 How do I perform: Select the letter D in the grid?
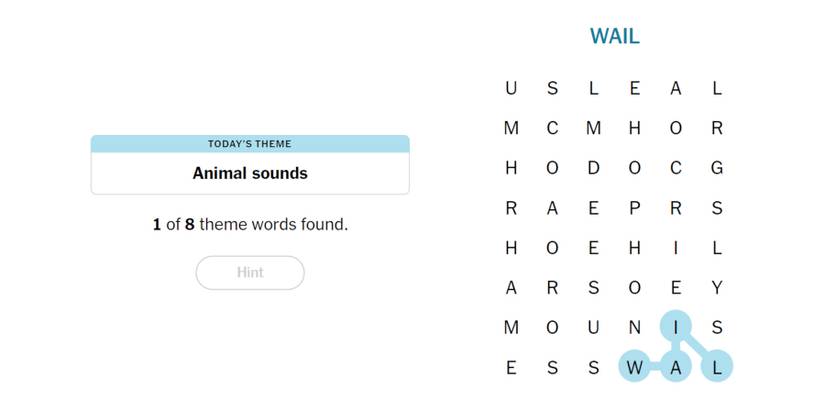click(x=593, y=168)
